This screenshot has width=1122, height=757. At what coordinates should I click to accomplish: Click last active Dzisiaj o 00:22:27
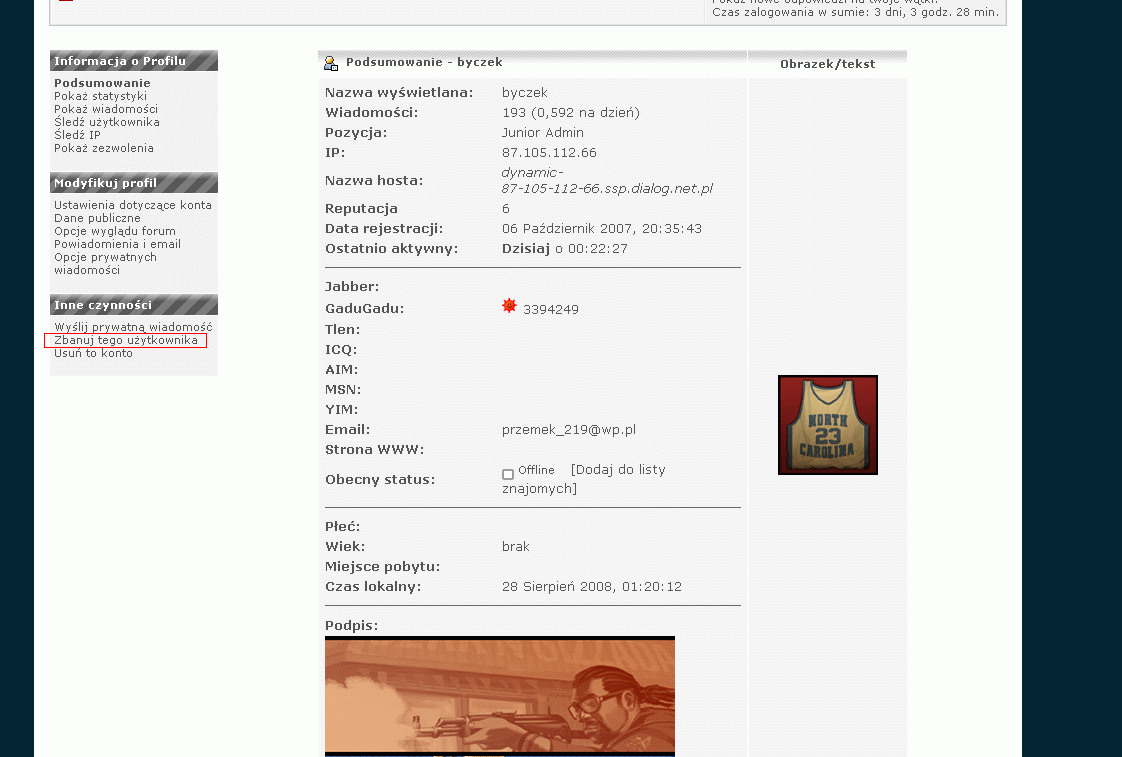tap(565, 248)
